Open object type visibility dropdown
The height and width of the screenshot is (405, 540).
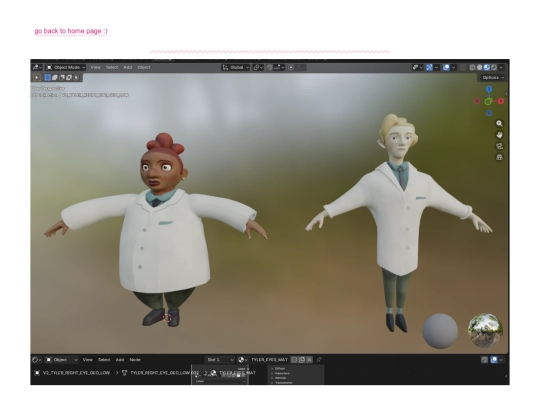[x=417, y=68]
